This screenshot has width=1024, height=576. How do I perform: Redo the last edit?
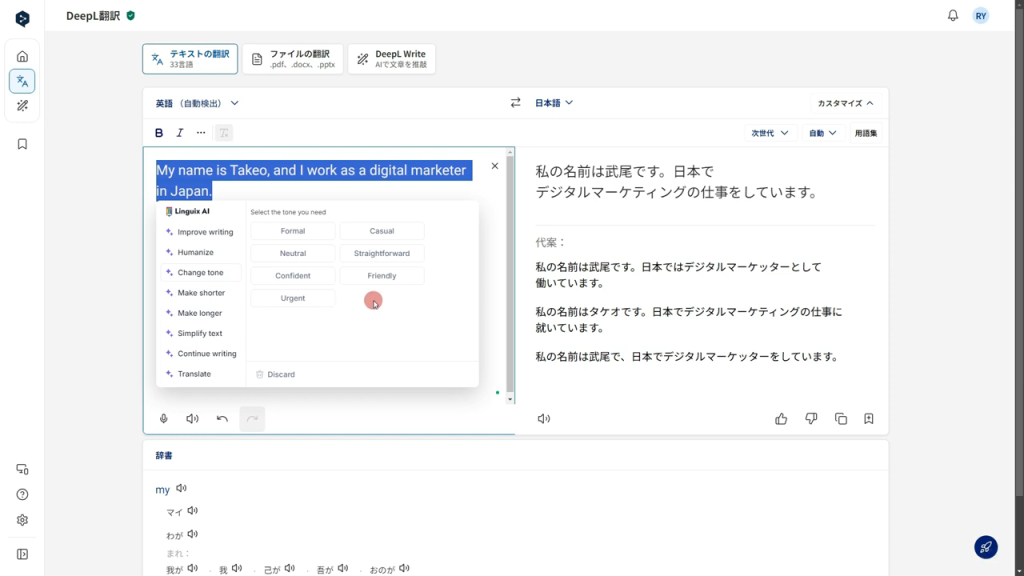tap(252, 419)
